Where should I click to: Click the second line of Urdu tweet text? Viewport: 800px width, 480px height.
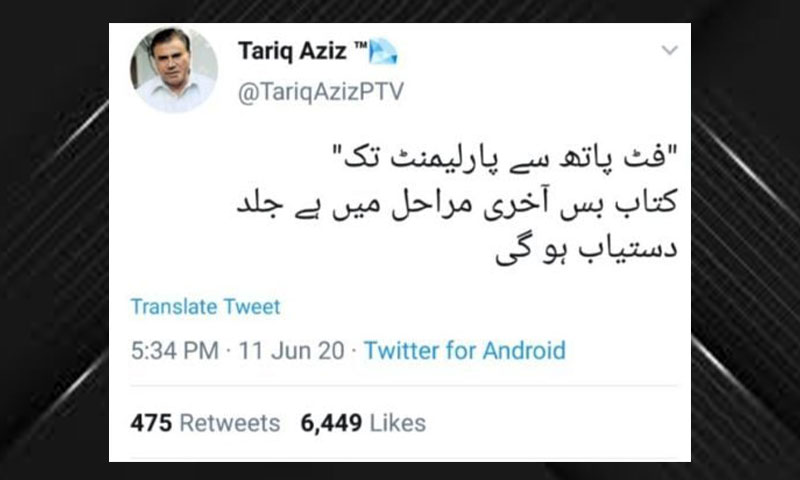pyautogui.click(x=457, y=203)
